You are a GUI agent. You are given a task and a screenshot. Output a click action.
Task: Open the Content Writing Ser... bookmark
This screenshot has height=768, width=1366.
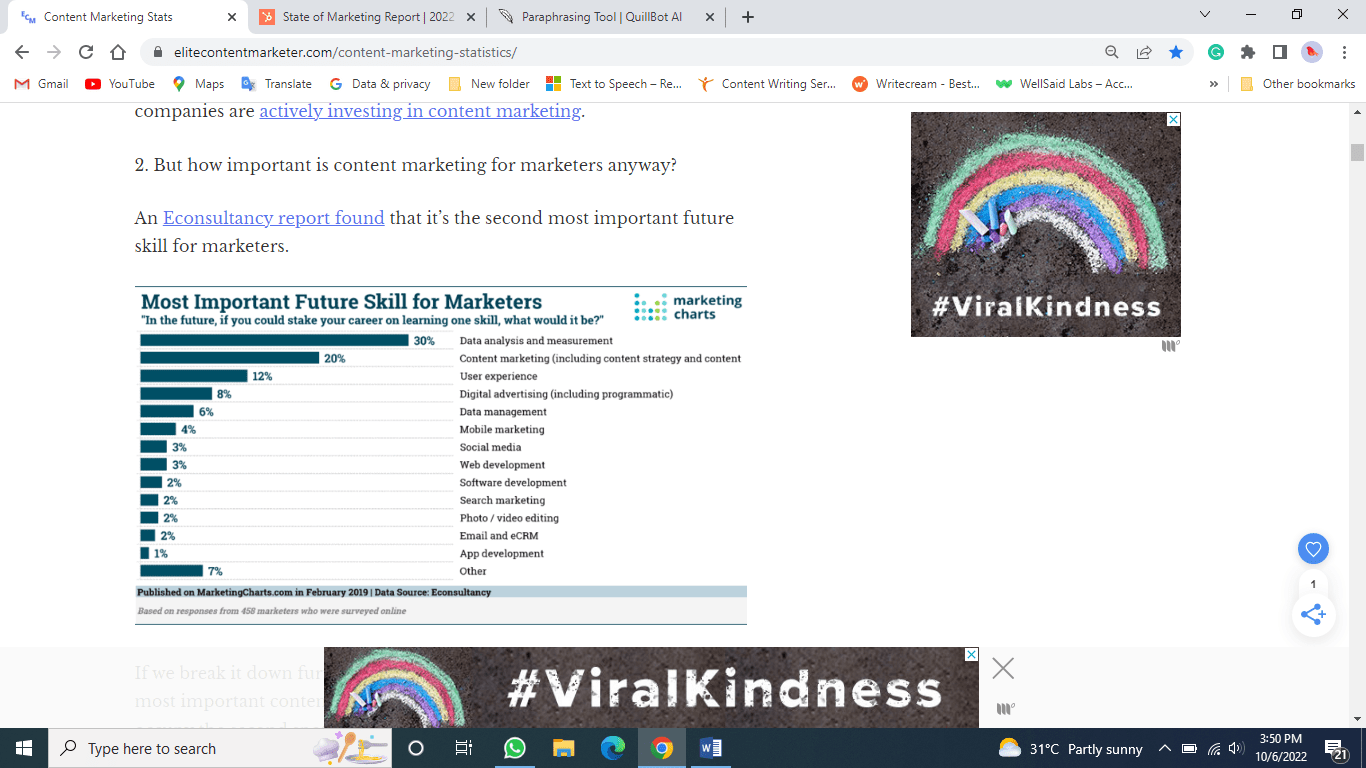click(x=767, y=84)
